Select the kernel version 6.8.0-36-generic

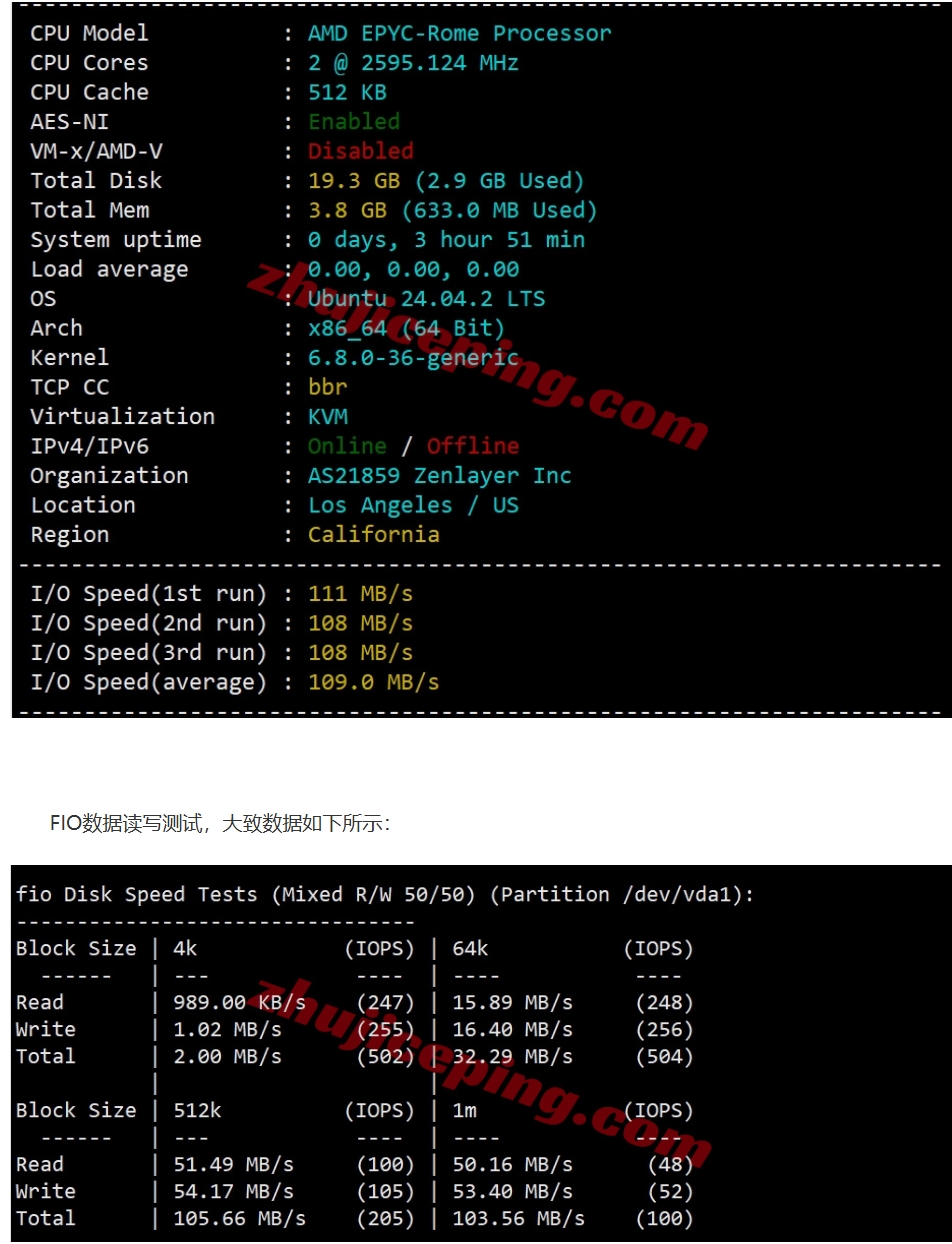pos(413,358)
